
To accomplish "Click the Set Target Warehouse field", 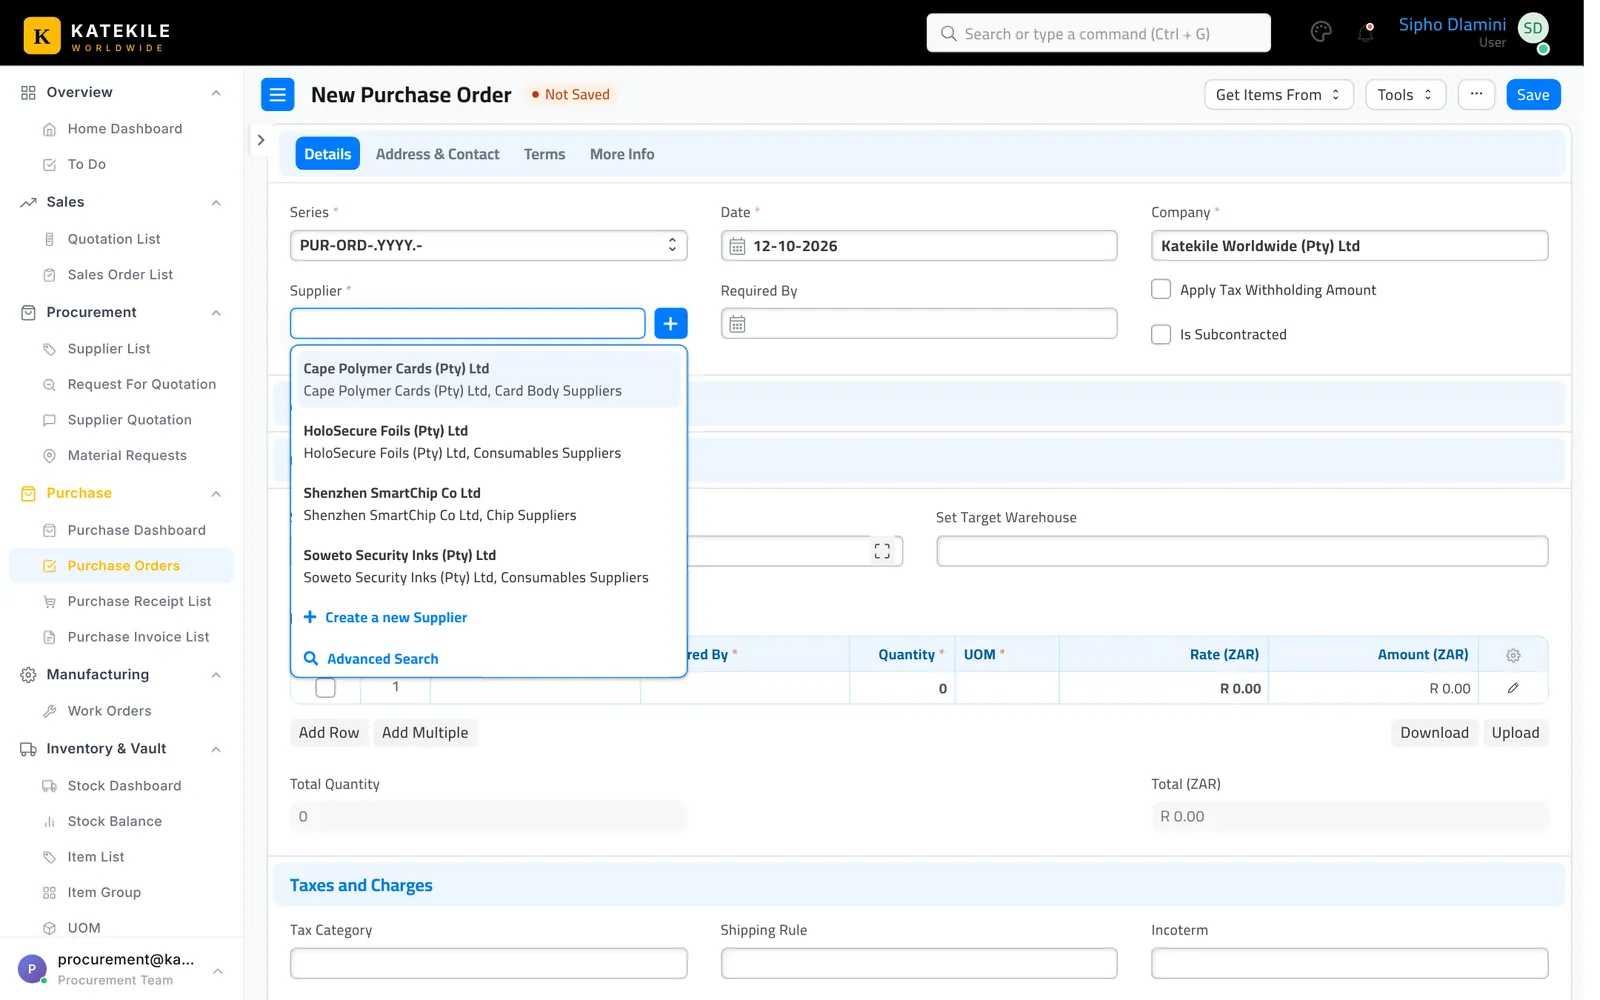I will [1242, 551].
